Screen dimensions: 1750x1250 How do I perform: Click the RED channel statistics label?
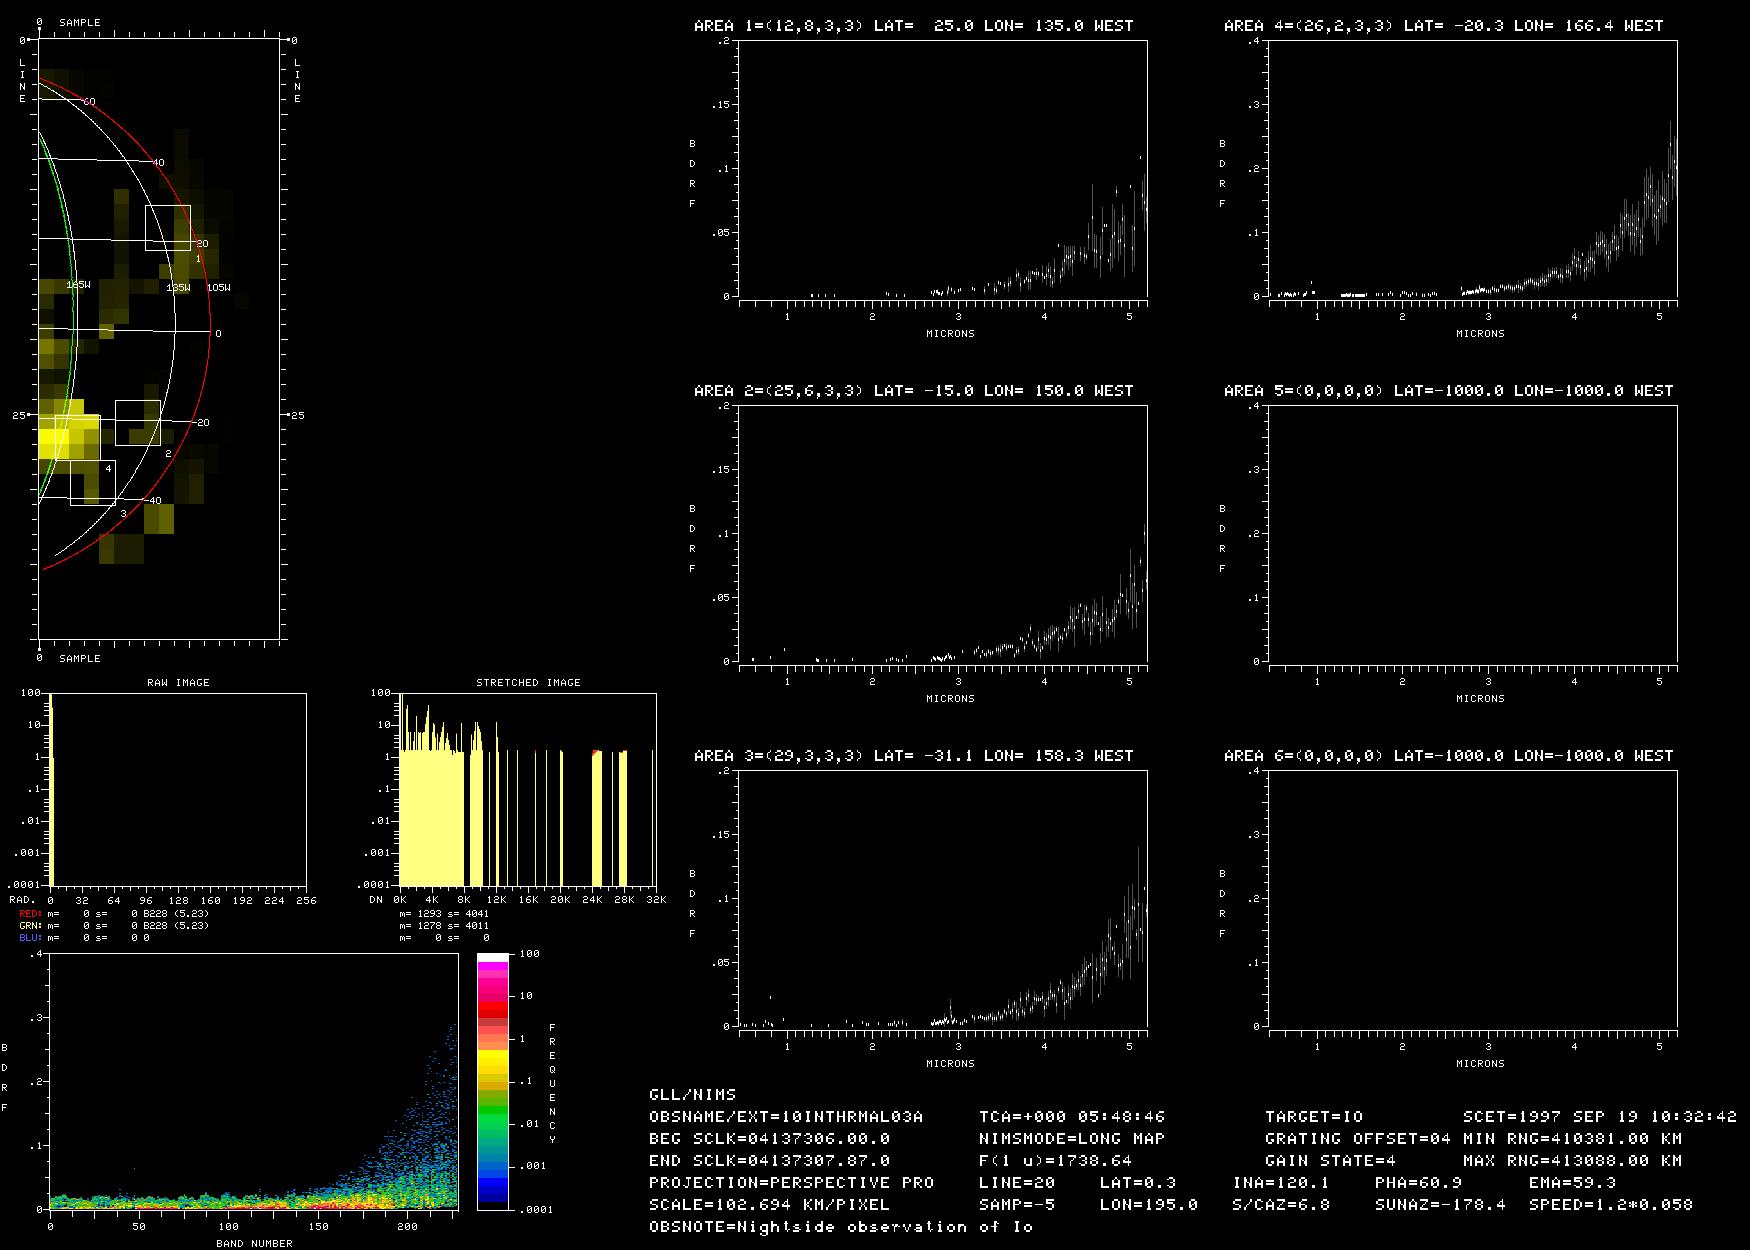(x=30, y=914)
